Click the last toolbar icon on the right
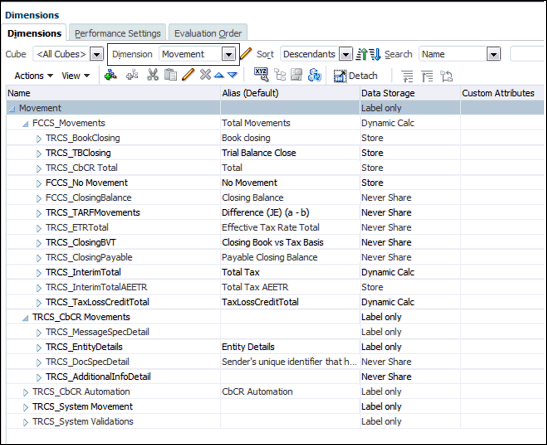547x445 pixels. point(447,76)
